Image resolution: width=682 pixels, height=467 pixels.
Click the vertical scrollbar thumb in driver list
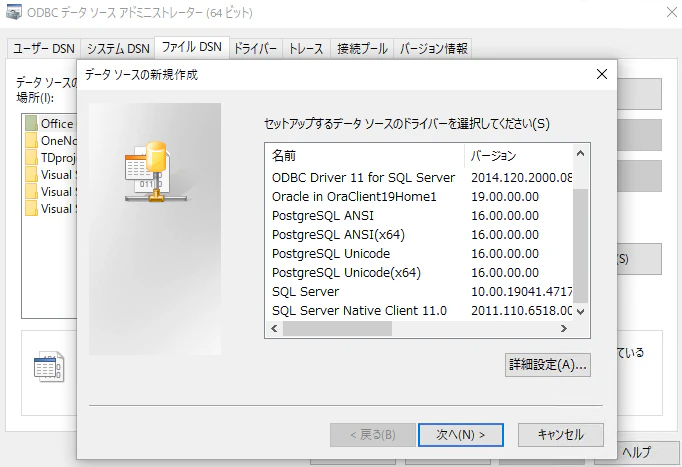(x=581, y=245)
